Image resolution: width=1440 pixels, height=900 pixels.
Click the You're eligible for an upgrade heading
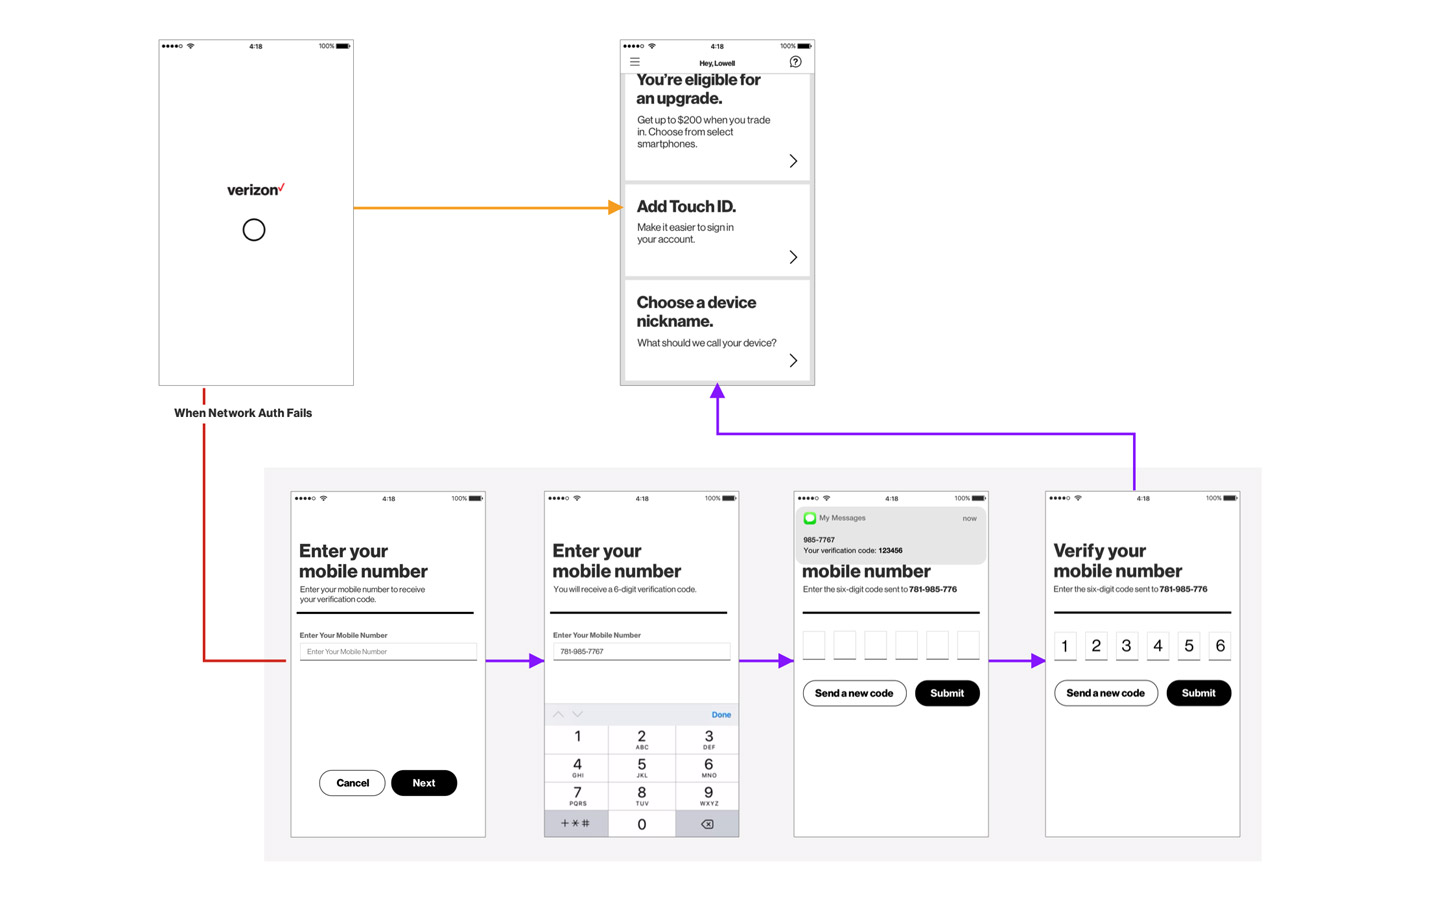tap(699, 89)
